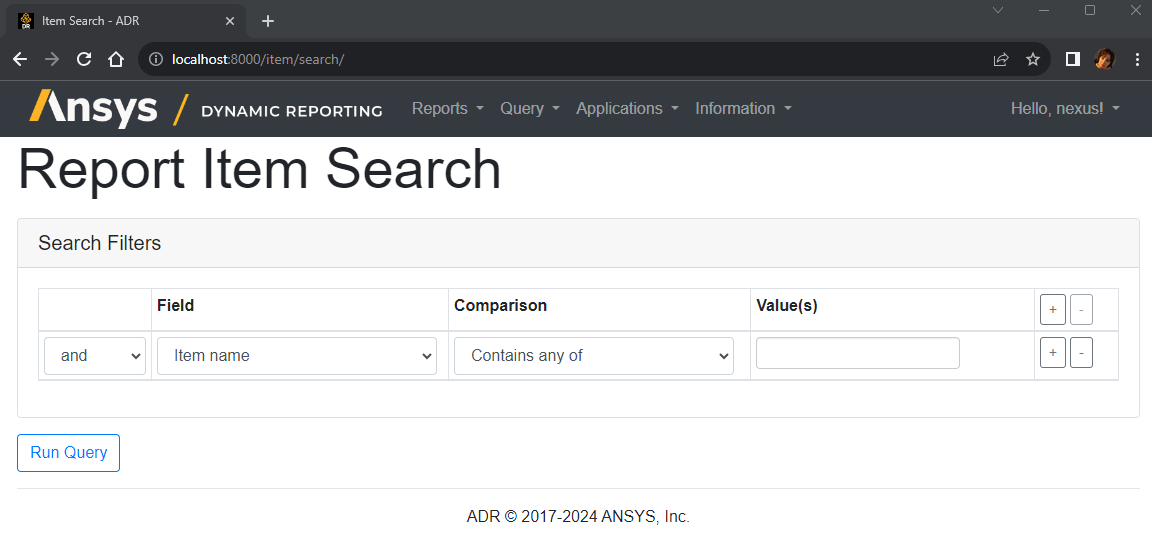The image size is (1152, 541).
Task: Open the browser home page
Action: pos(115,60)
